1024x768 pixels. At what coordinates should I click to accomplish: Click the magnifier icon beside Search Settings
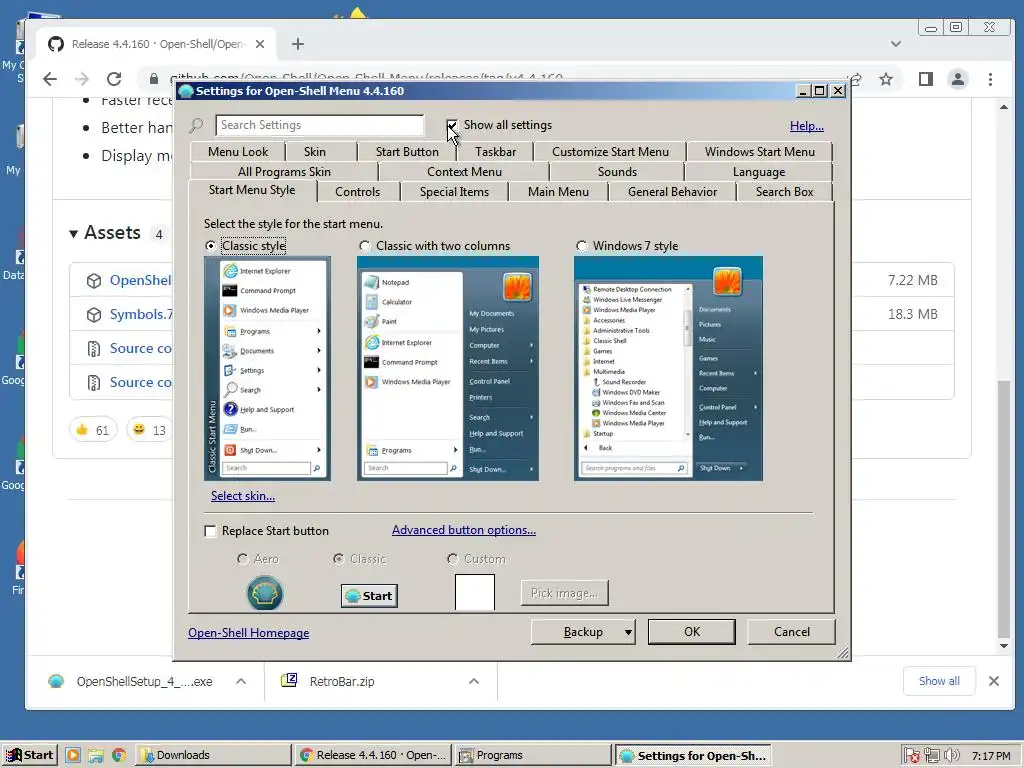point(196,125)
